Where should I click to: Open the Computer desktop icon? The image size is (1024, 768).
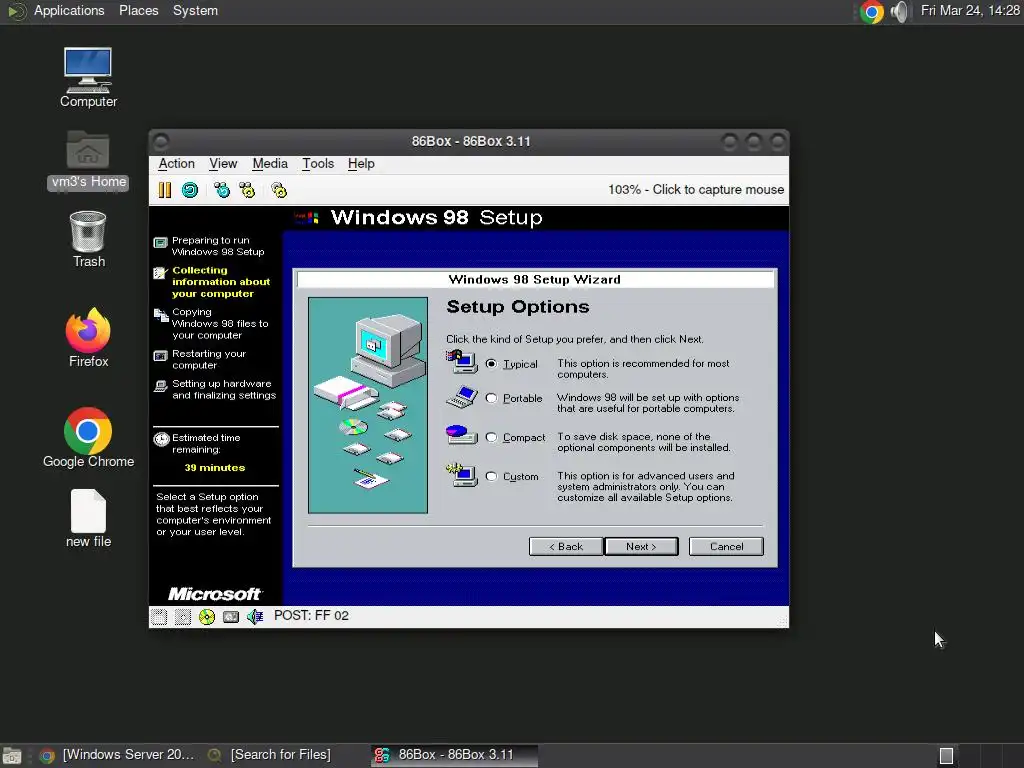[88, 77]
